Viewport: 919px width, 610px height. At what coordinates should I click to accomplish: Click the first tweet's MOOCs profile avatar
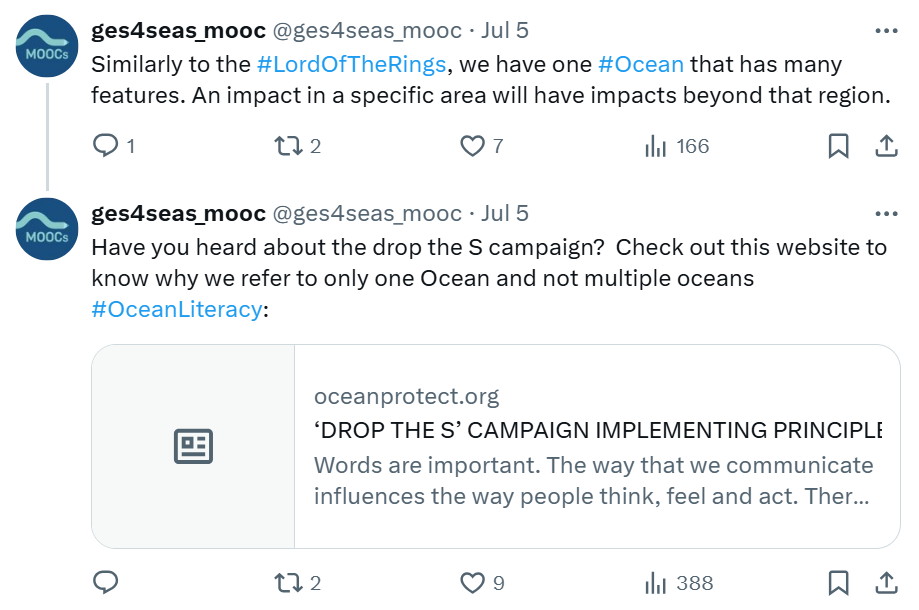point(47,47)
